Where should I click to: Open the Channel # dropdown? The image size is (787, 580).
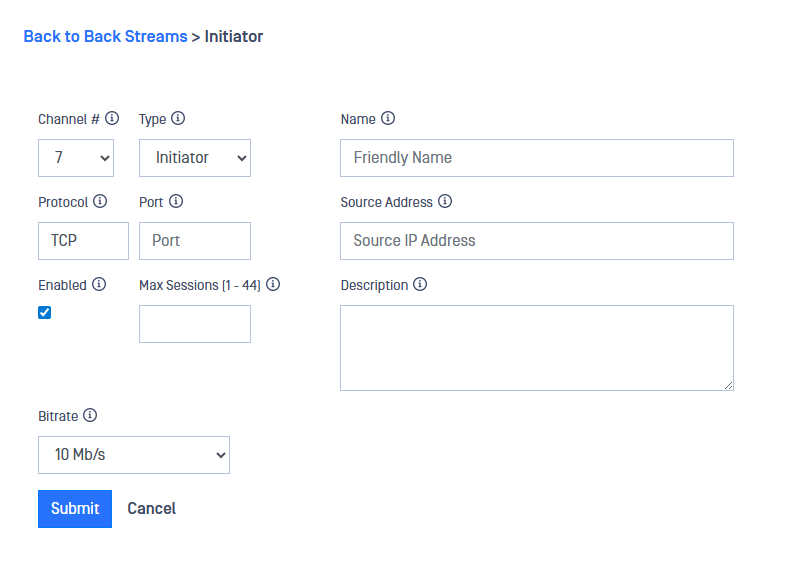click(76, 158)
